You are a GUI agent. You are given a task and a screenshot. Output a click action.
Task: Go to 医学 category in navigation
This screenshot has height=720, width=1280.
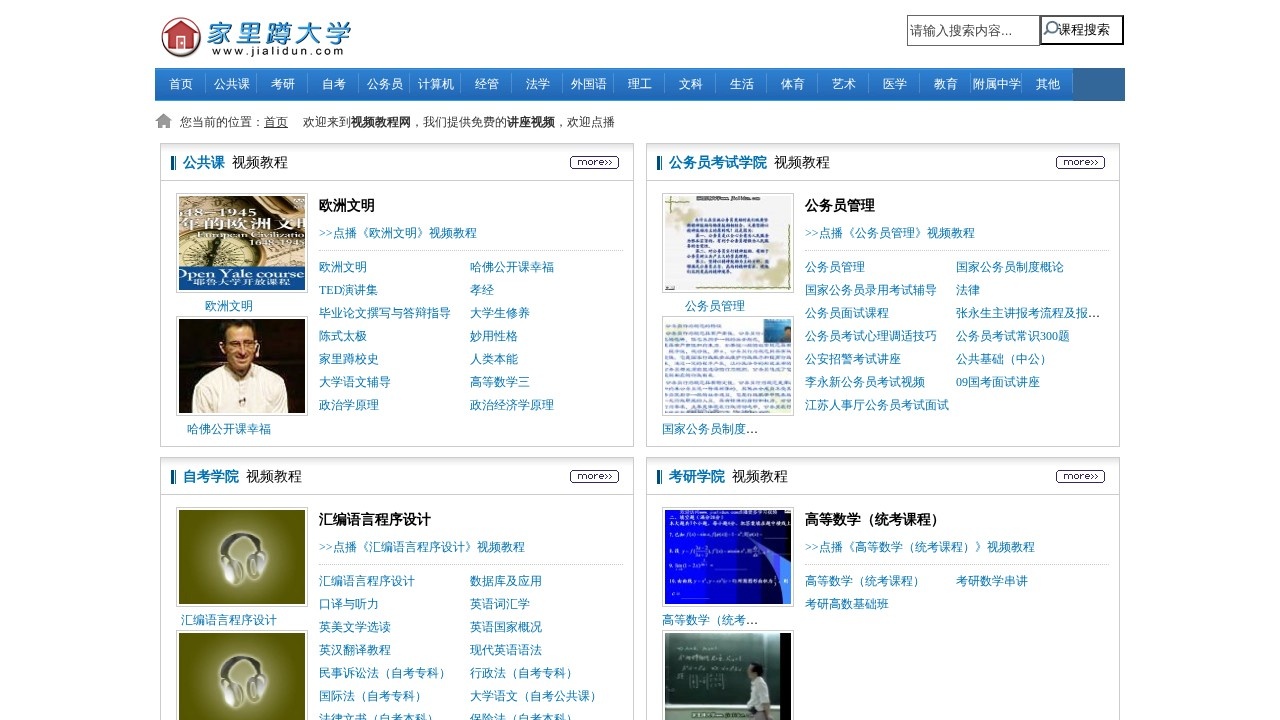click(x=895, y=84)
